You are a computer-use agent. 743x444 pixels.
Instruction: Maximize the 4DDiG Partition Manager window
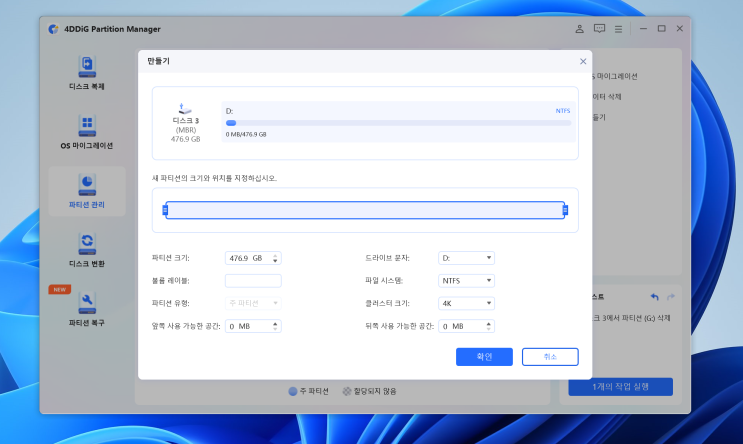(x=661, y=29)
